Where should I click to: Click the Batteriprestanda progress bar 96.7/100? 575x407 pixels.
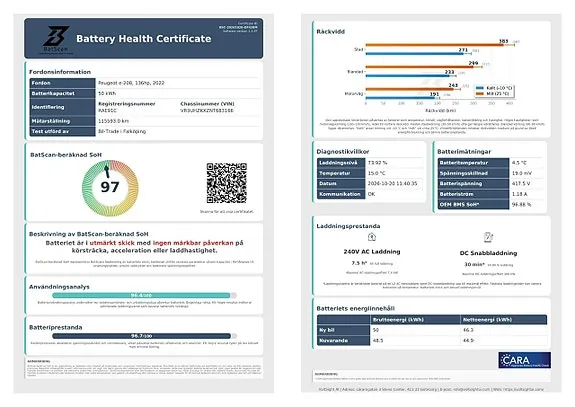(x=144, y=336)
